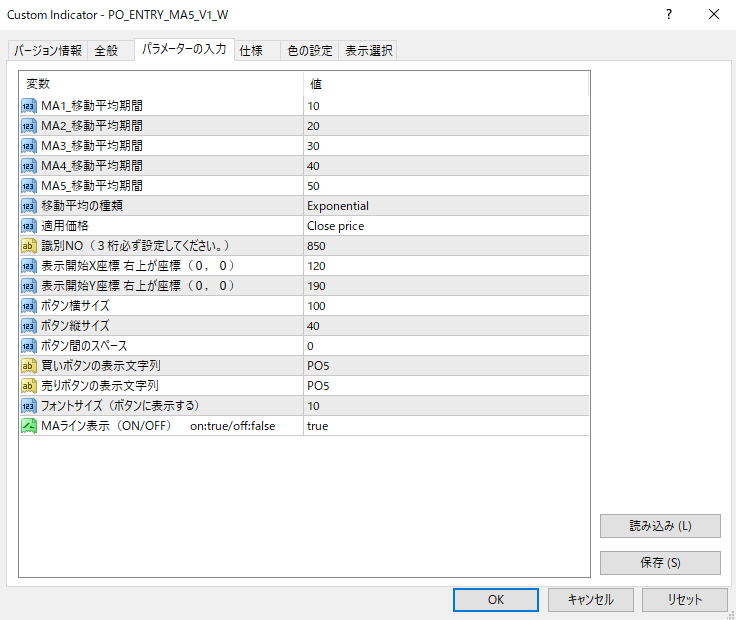Click the 保存 (S) button

coord(660,563)
